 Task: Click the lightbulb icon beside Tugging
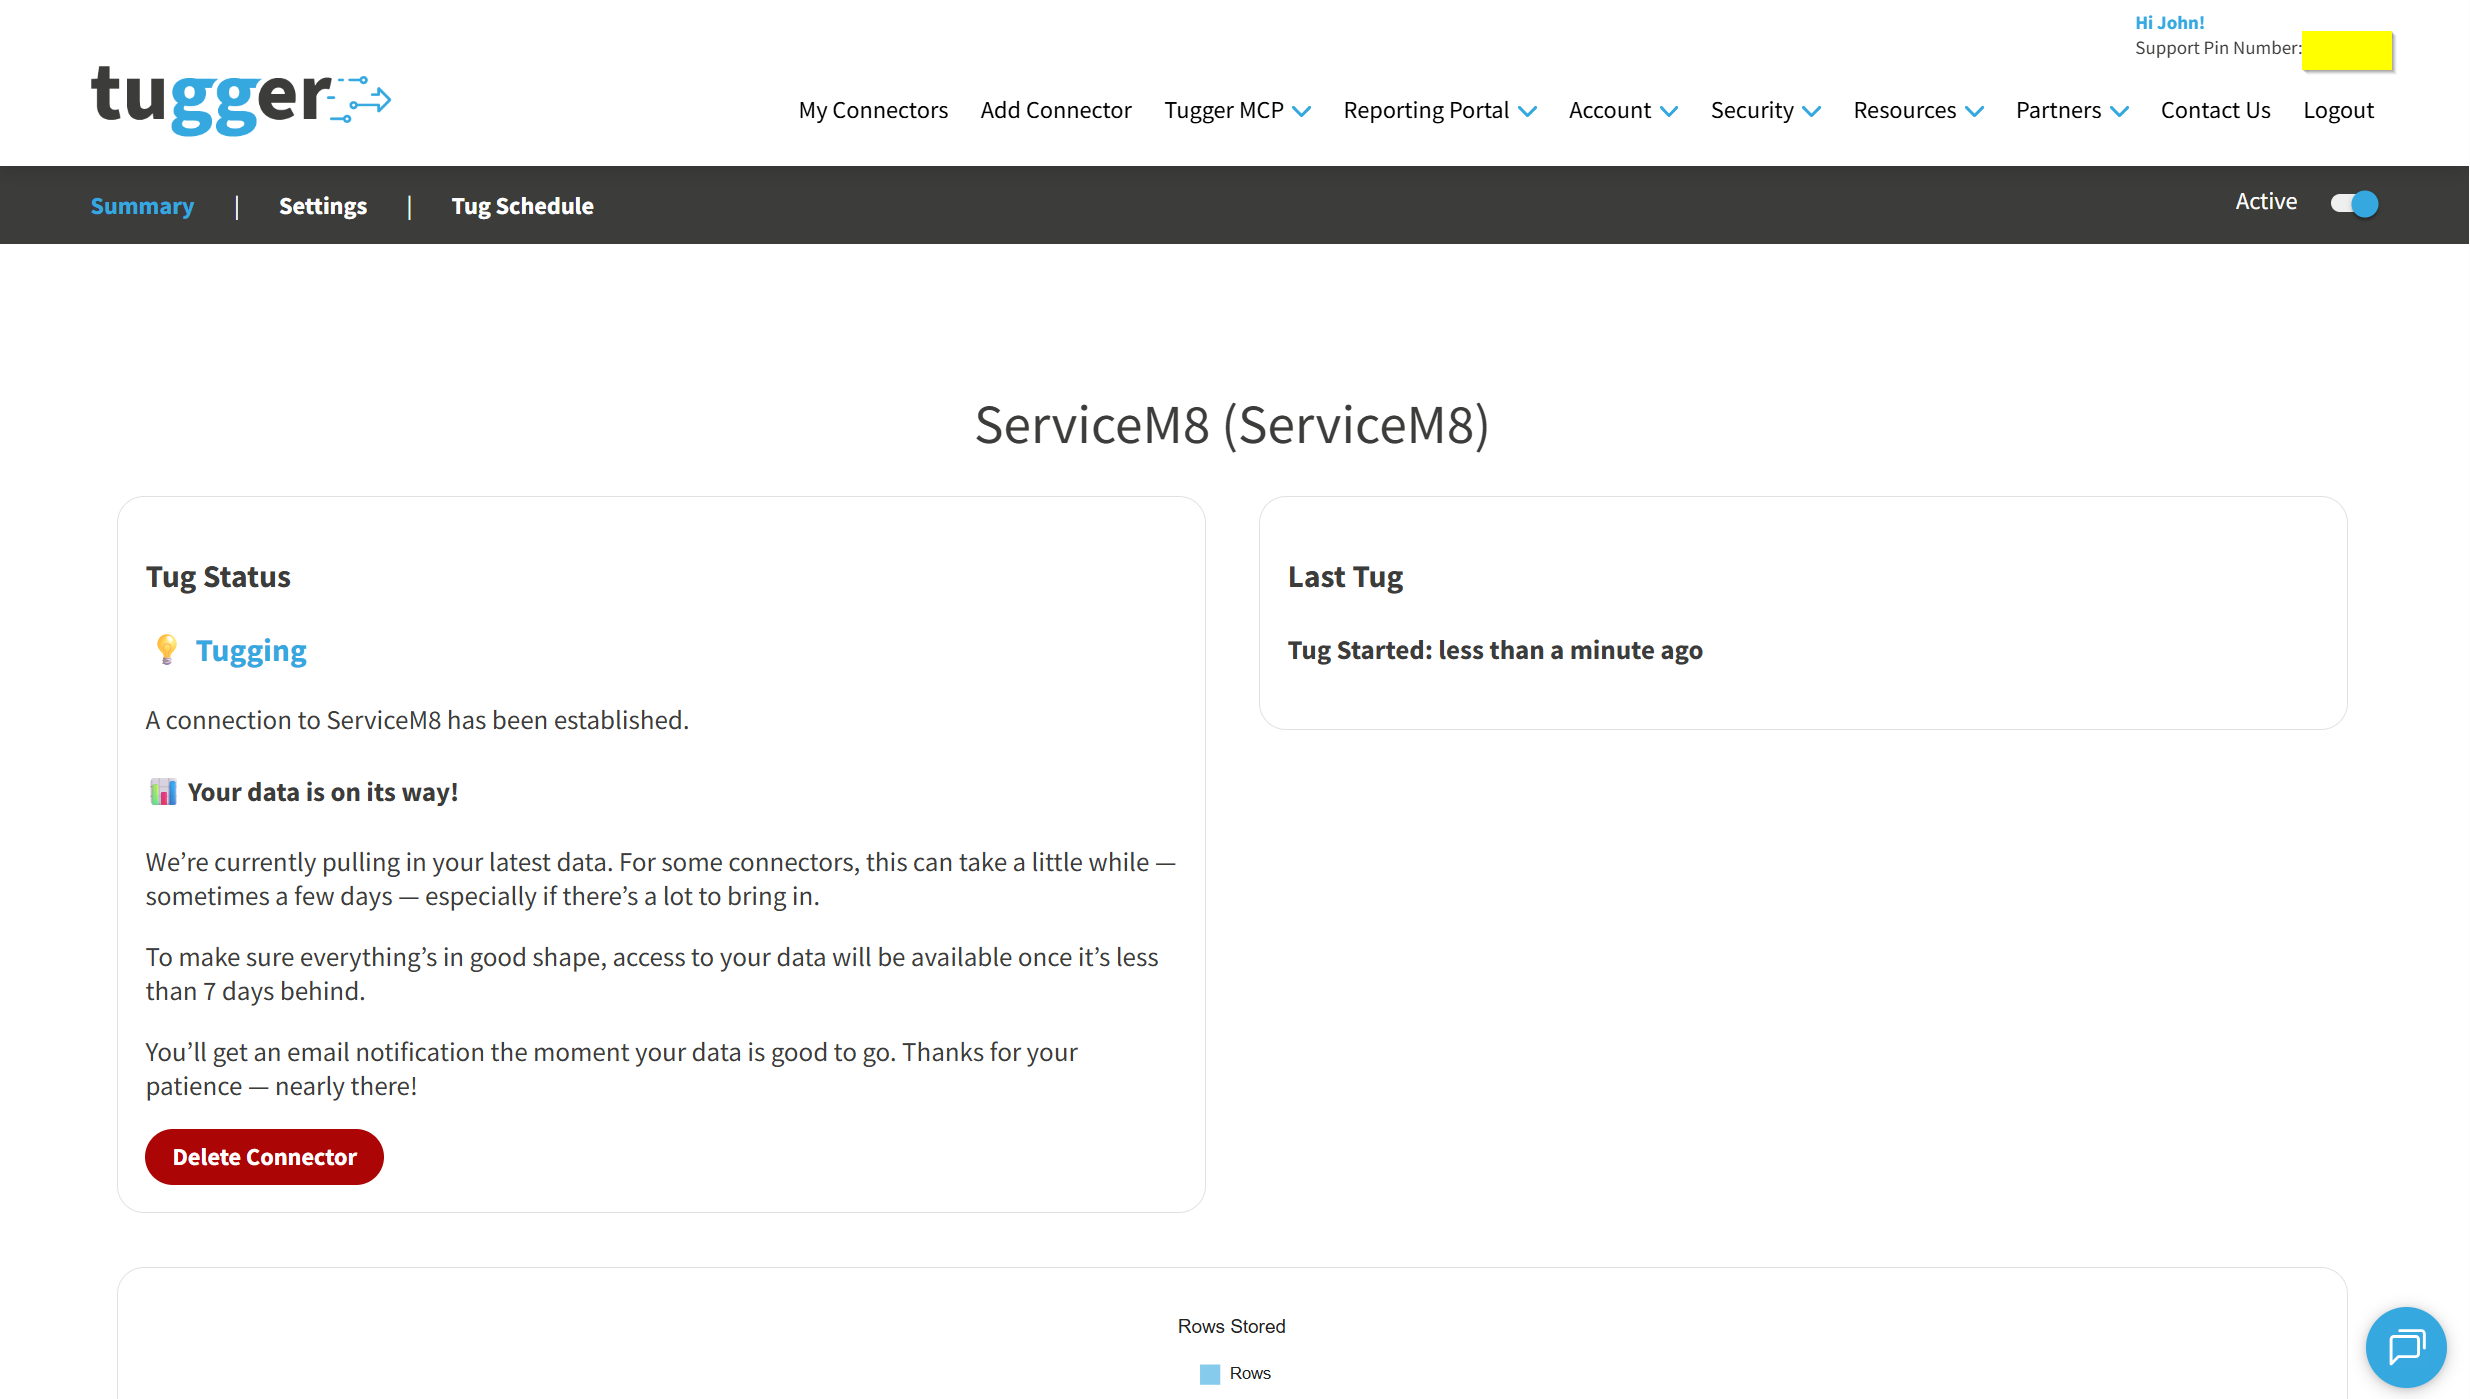[166, 650]
